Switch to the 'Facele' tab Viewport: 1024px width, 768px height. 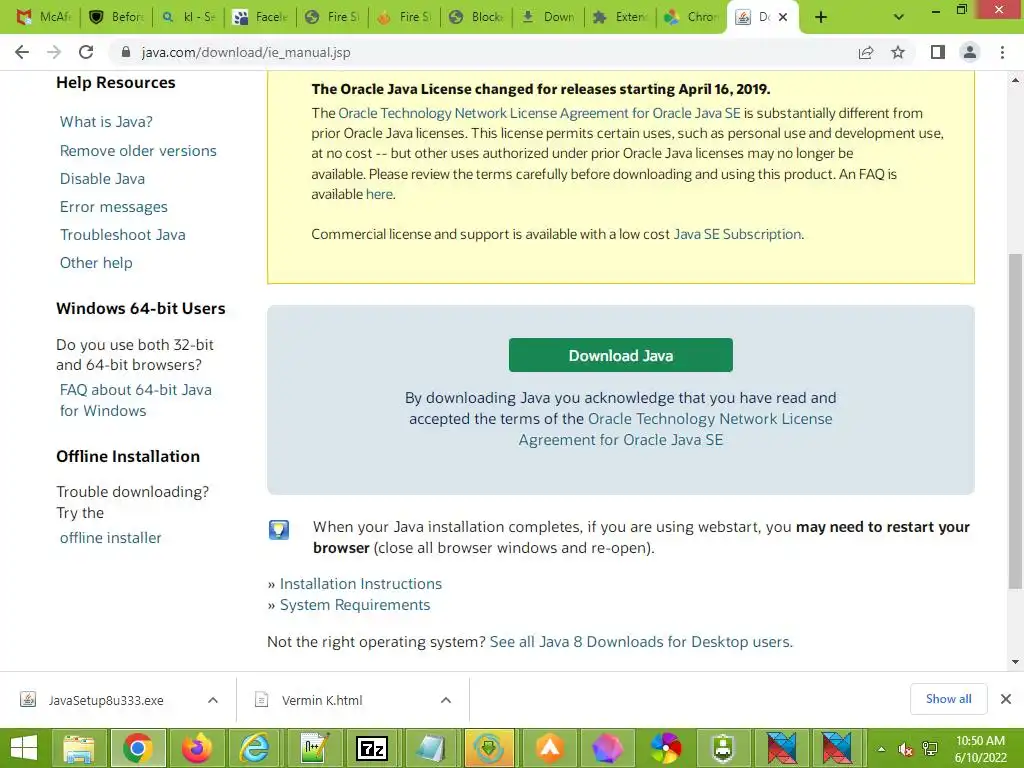(x=260, y=17)
